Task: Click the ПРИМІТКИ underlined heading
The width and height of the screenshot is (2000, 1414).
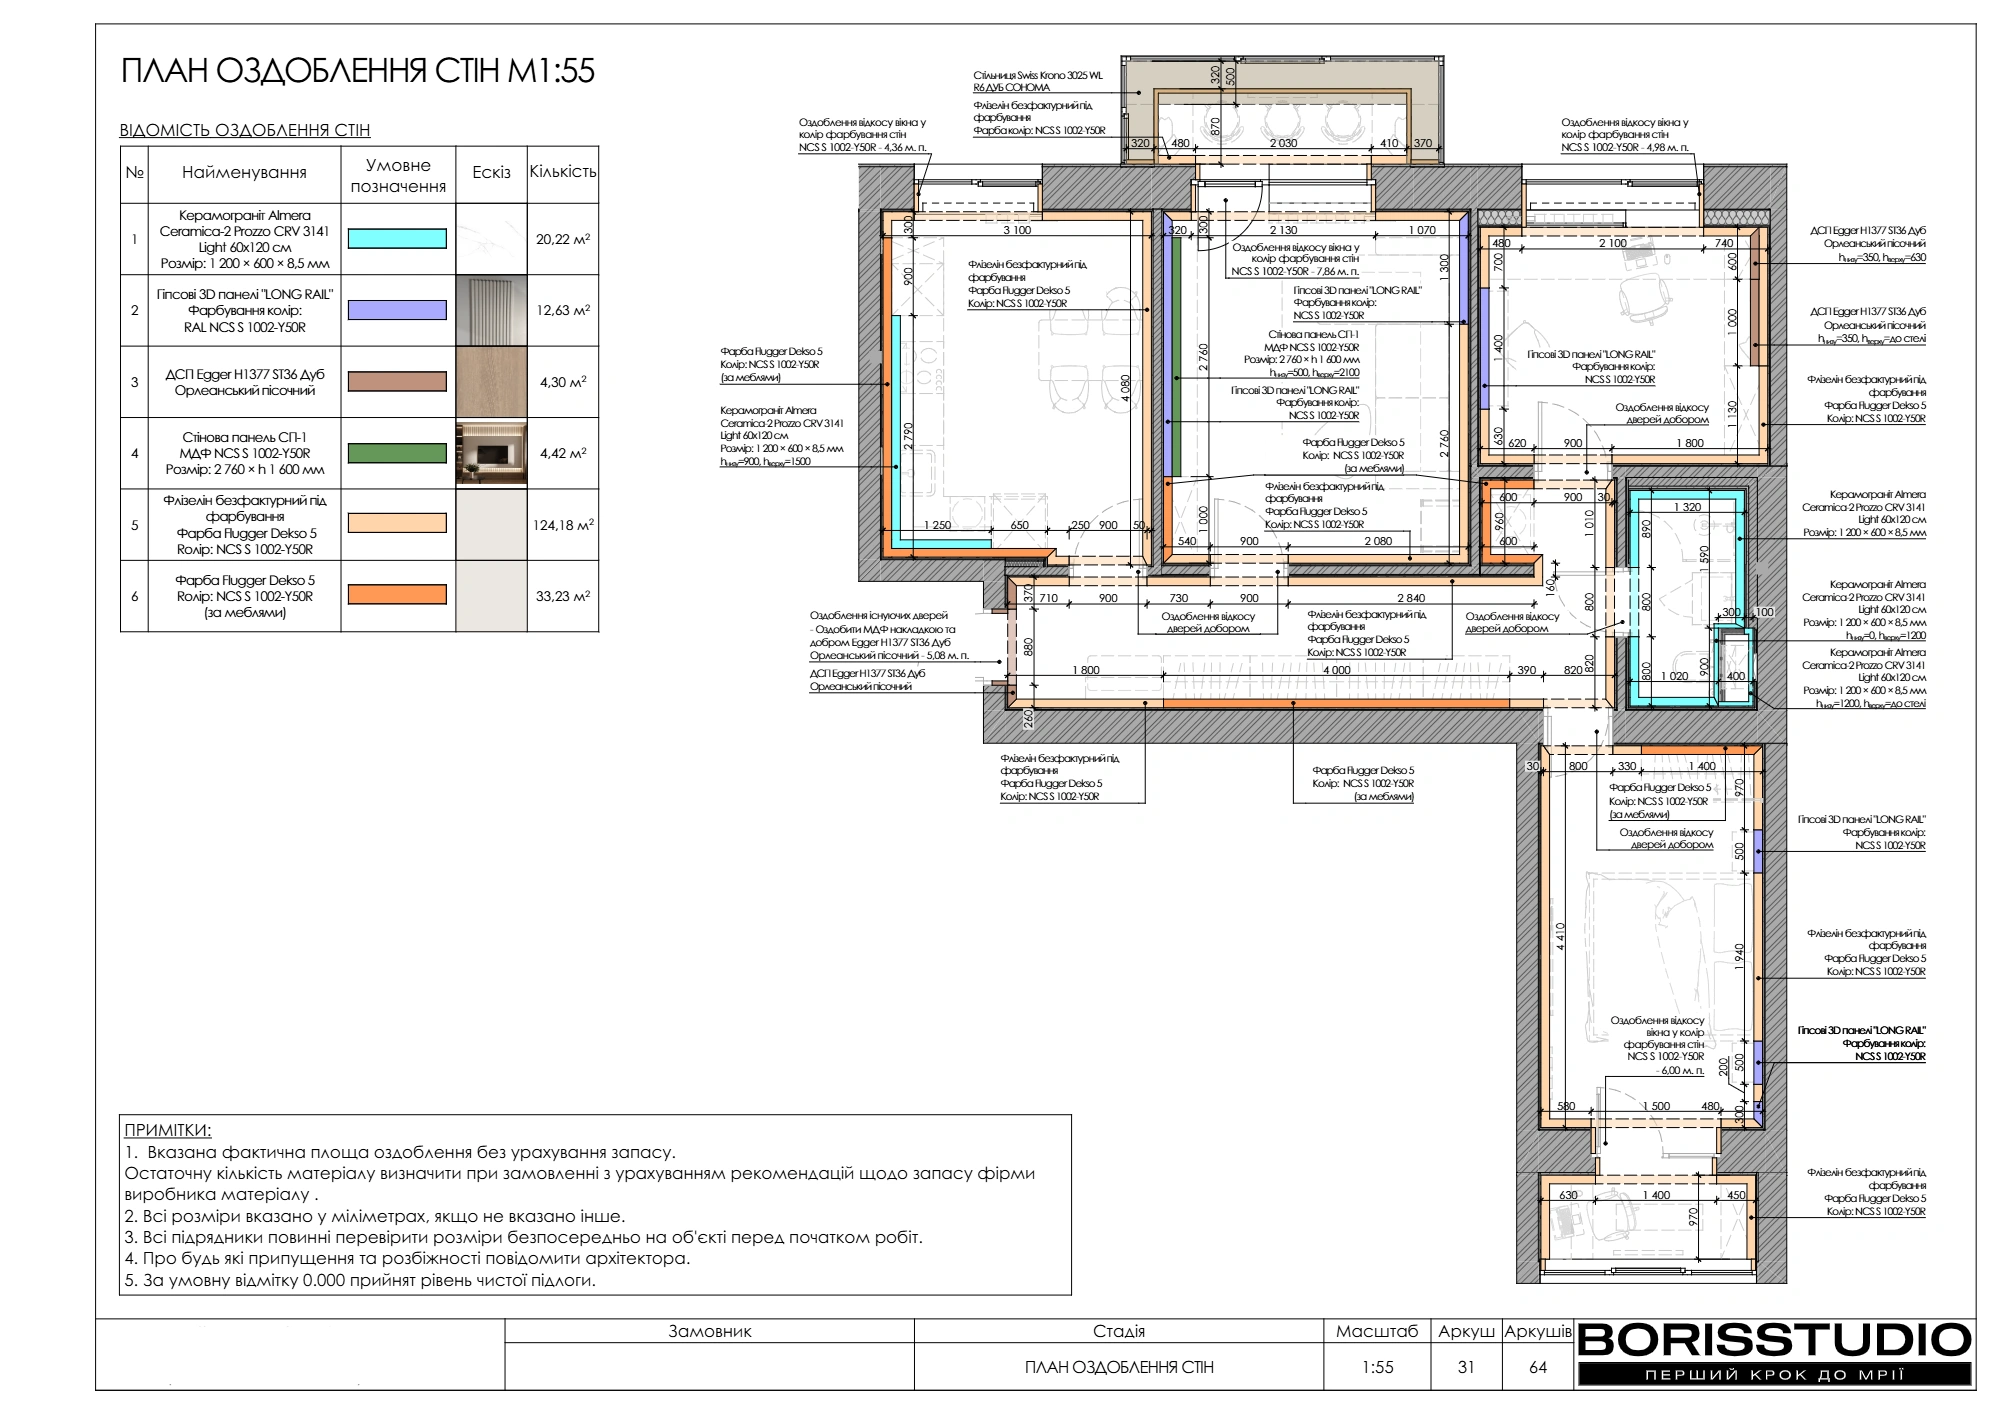Action: (168, 1130)
